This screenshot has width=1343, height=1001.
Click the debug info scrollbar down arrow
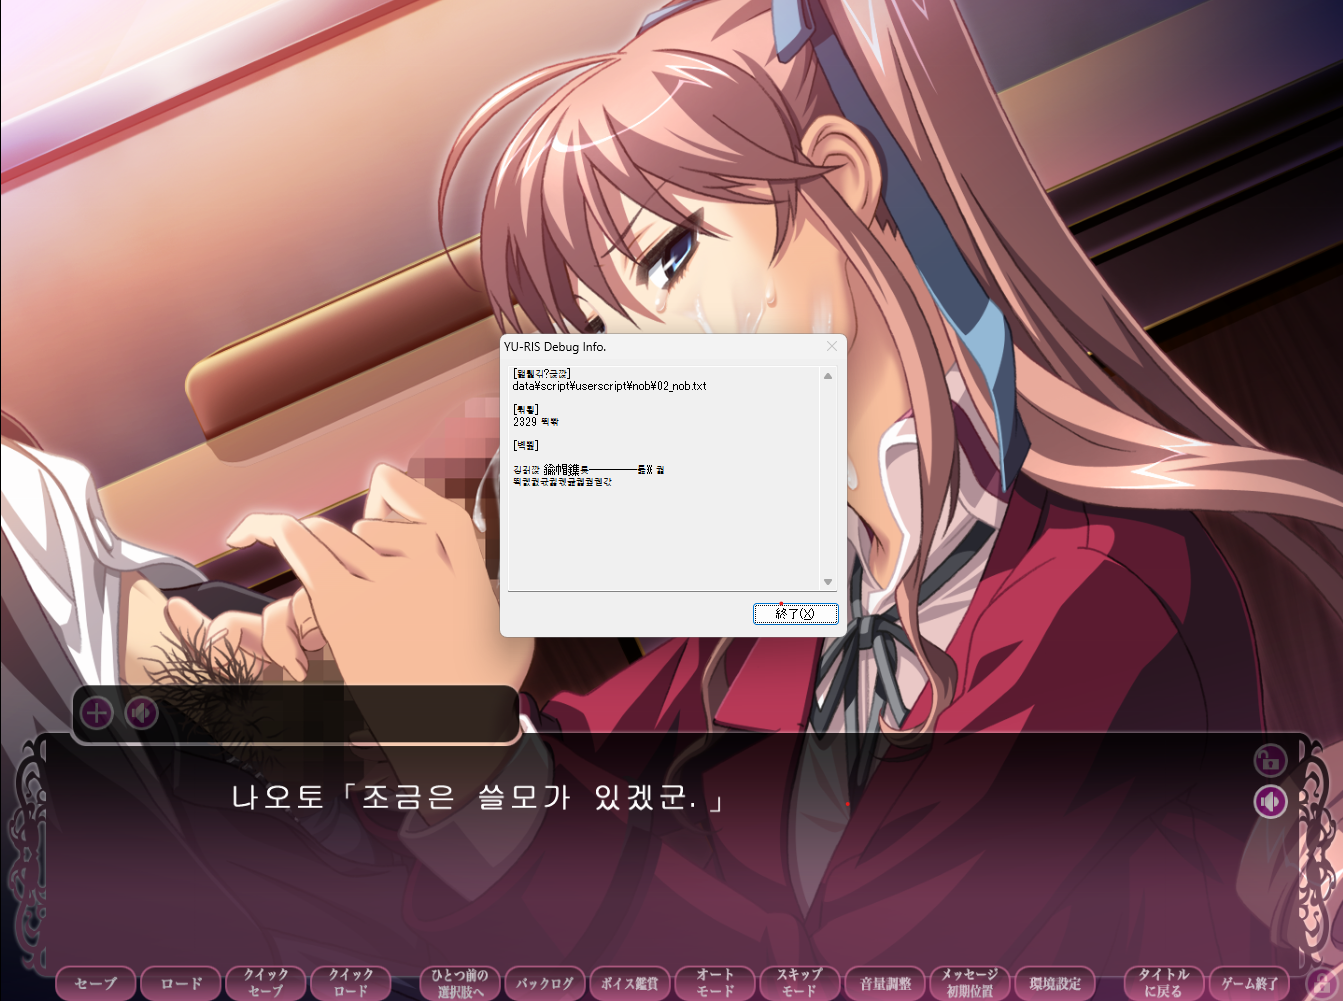tap(827, 581)
